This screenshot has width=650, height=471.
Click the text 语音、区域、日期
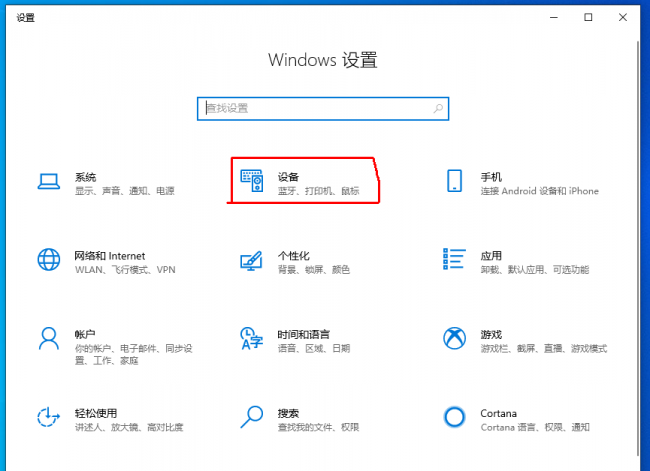pos(314,348)
